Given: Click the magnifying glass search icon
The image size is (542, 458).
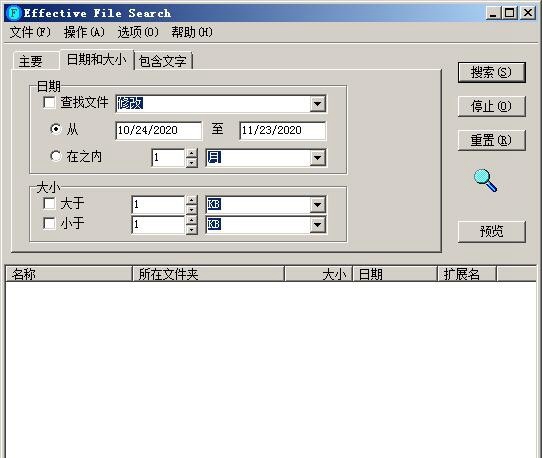Looking at the screenshot, I should click(485, 180).
